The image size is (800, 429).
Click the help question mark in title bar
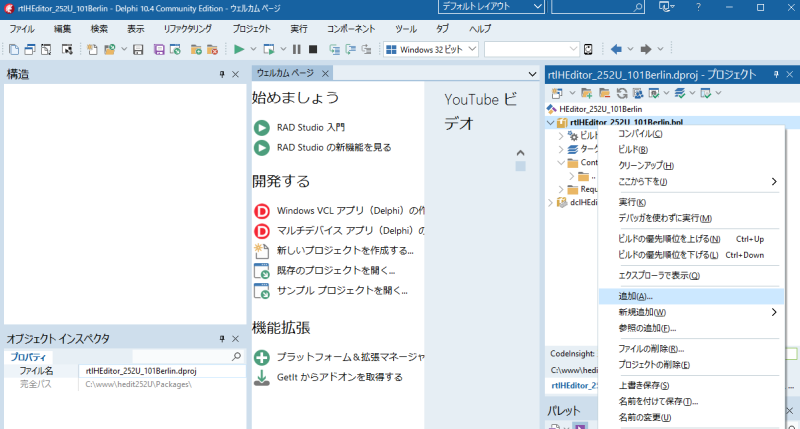[x=698, y=7]
